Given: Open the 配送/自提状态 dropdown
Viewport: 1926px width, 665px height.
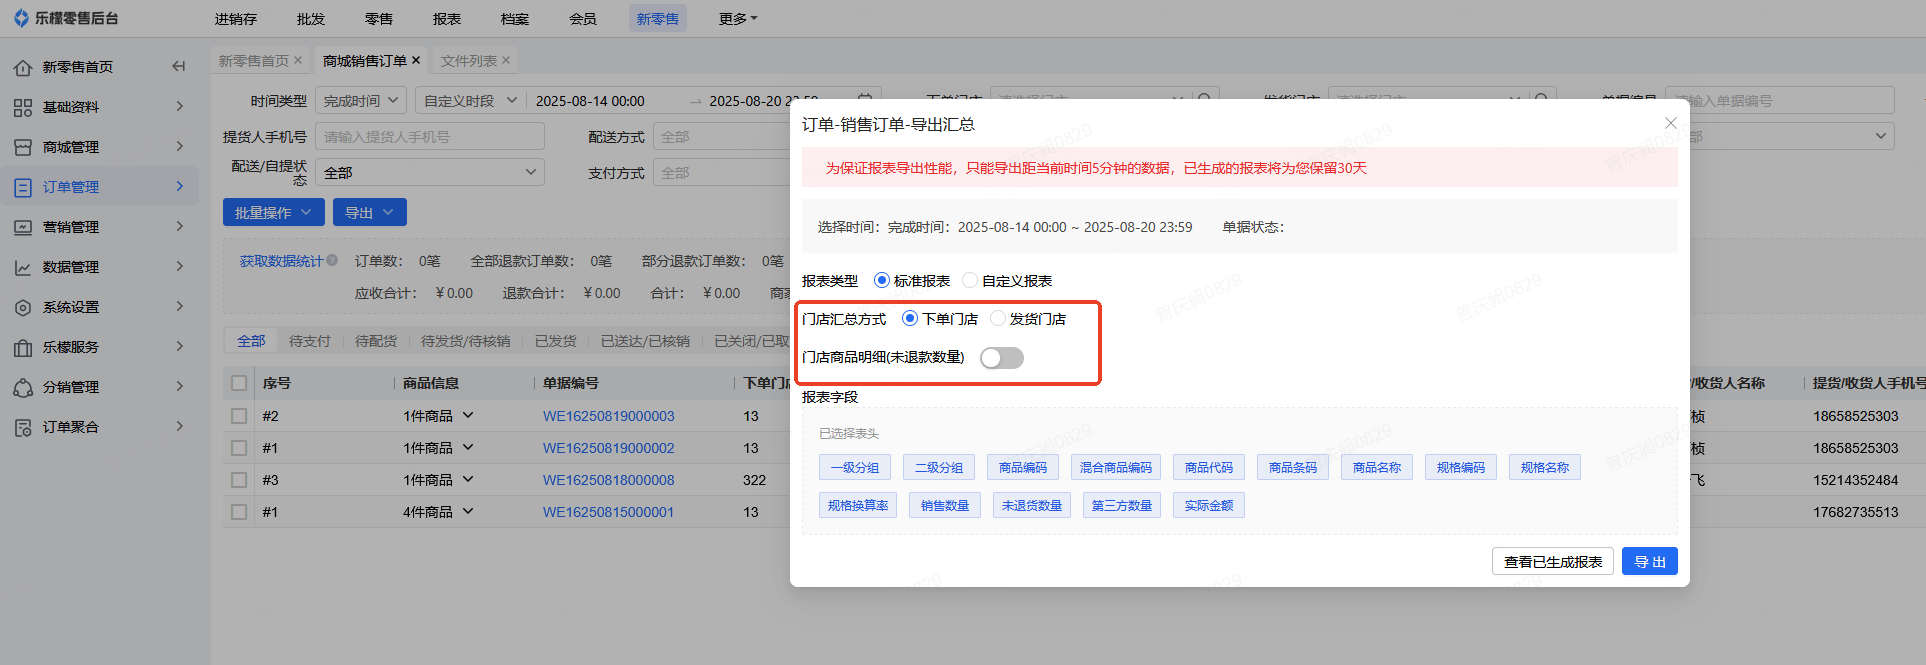Looking at the screenshot, I should click(430, 173).
